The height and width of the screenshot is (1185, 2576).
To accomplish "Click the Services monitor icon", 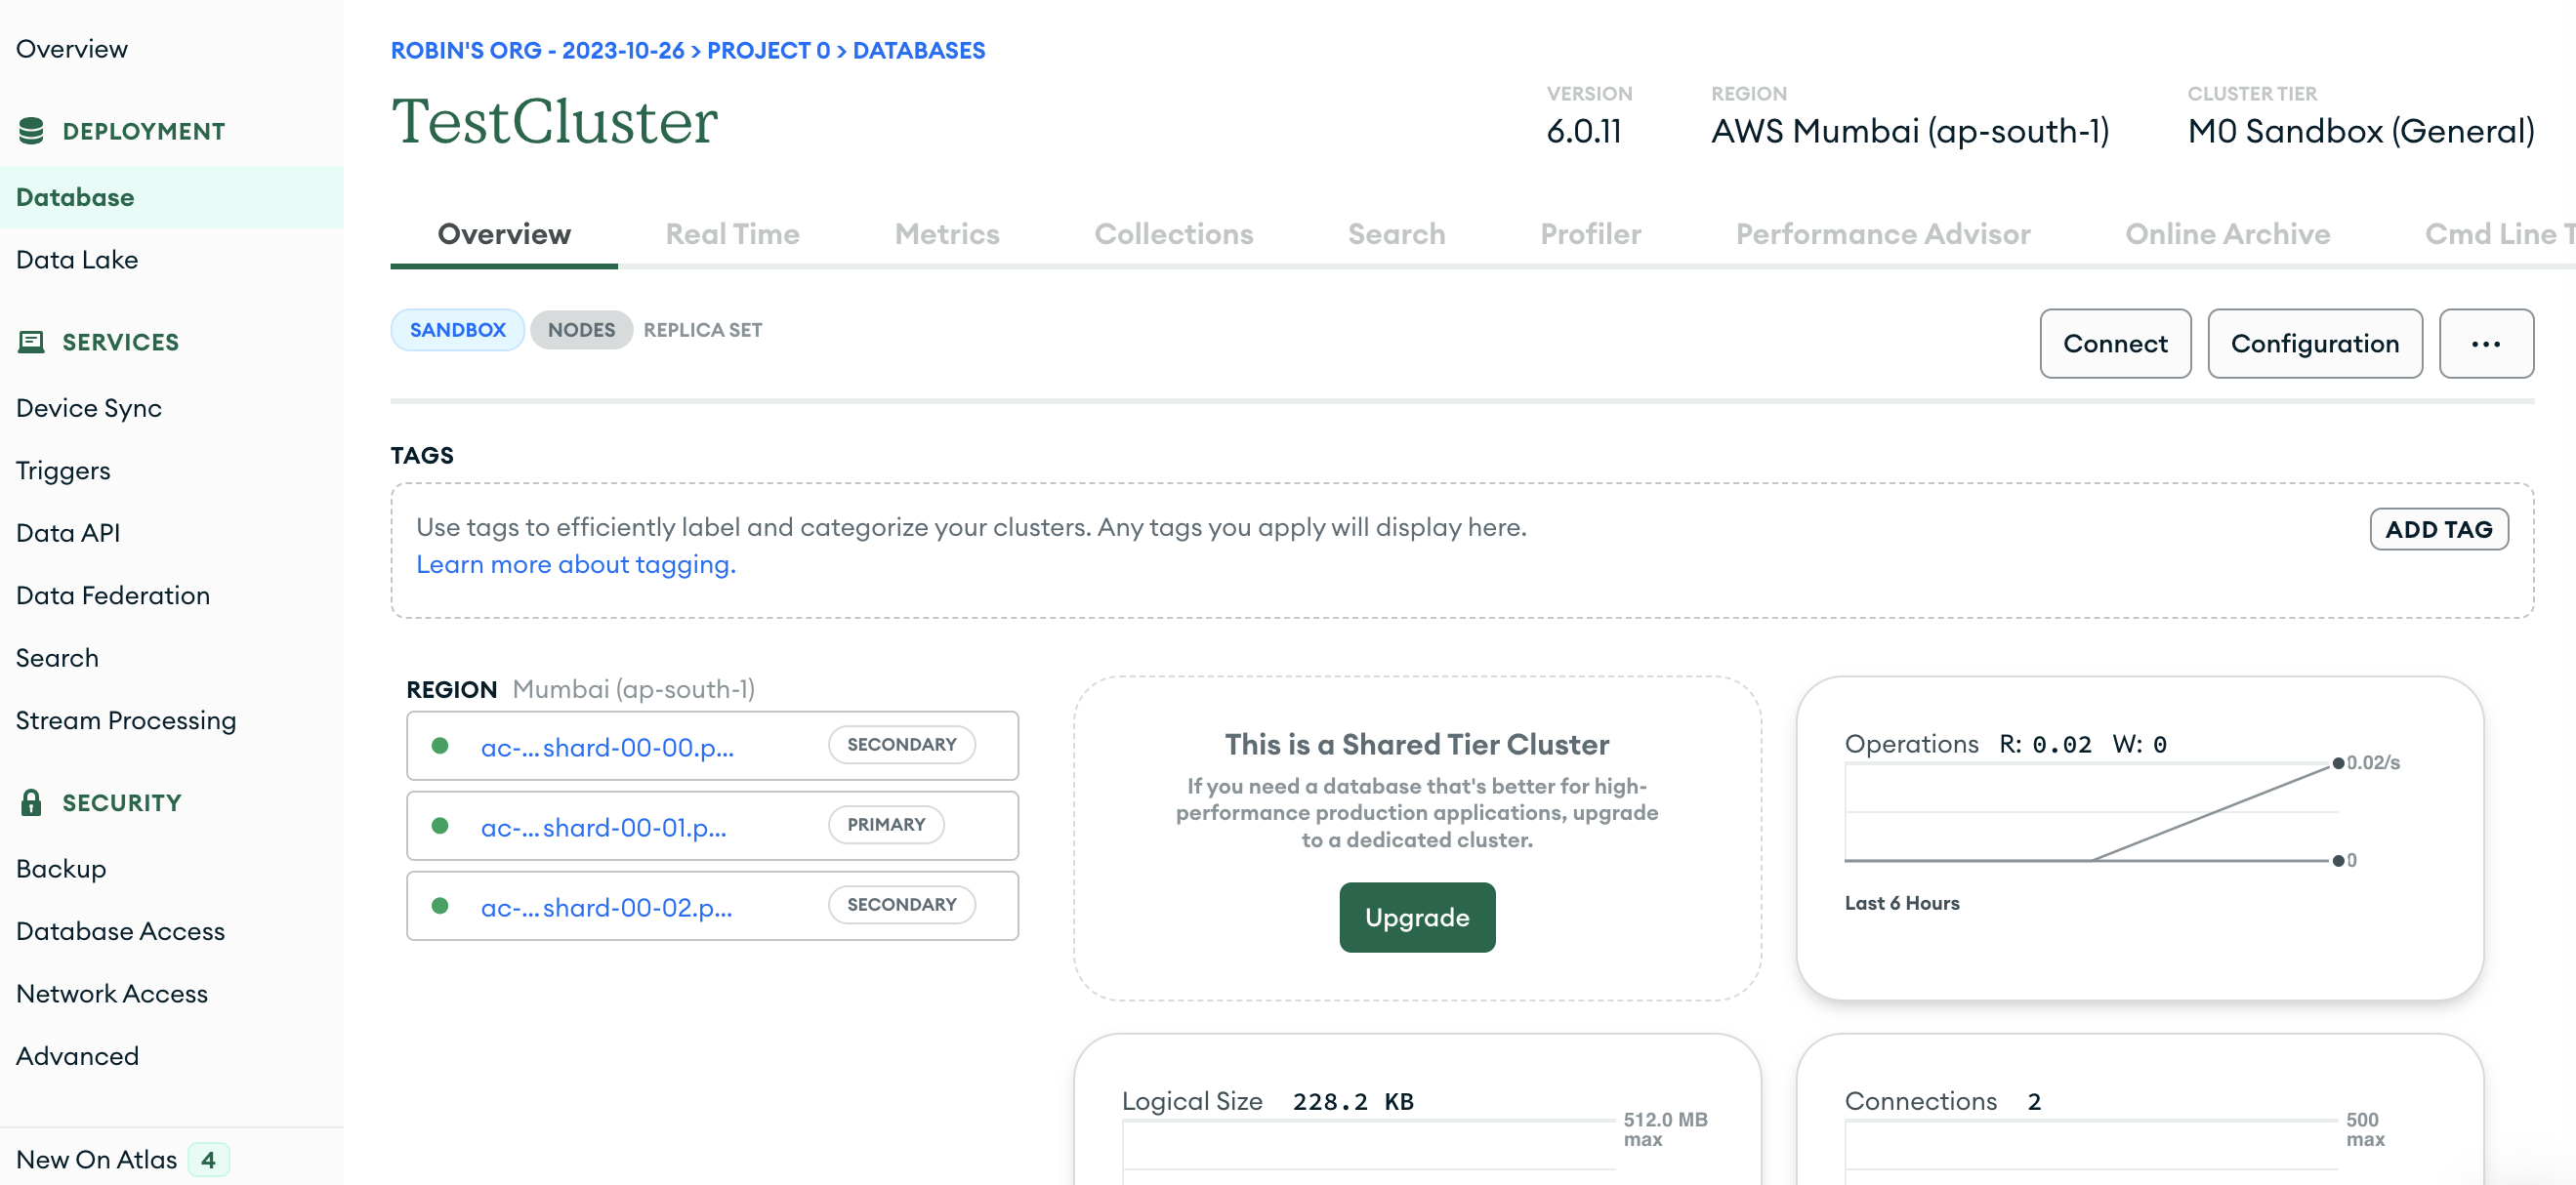I will 31,342.
